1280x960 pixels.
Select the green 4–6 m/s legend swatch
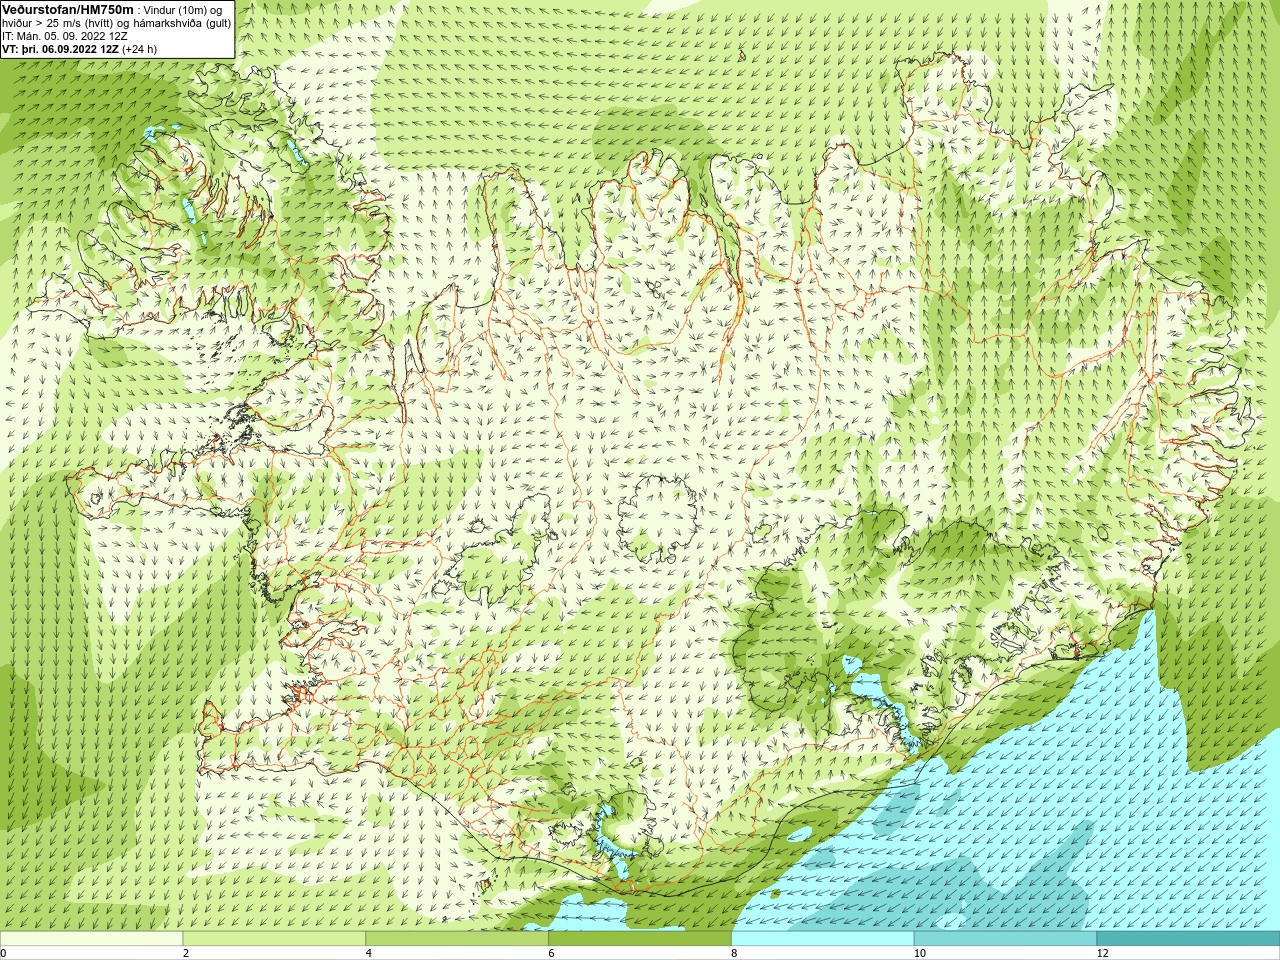click(457, 939)
